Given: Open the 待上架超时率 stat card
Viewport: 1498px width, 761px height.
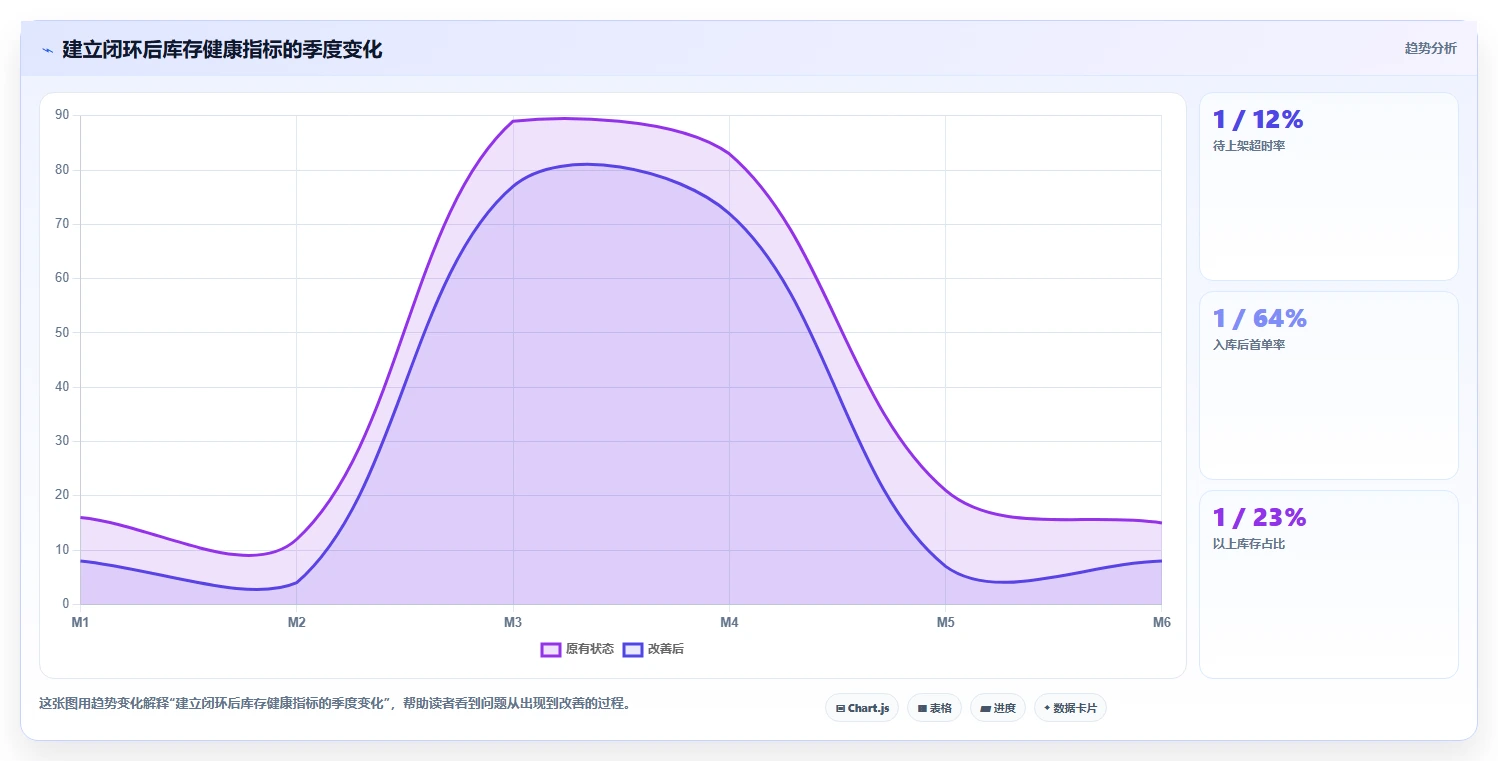Looking at the screenshot, I should (1328, 186).
